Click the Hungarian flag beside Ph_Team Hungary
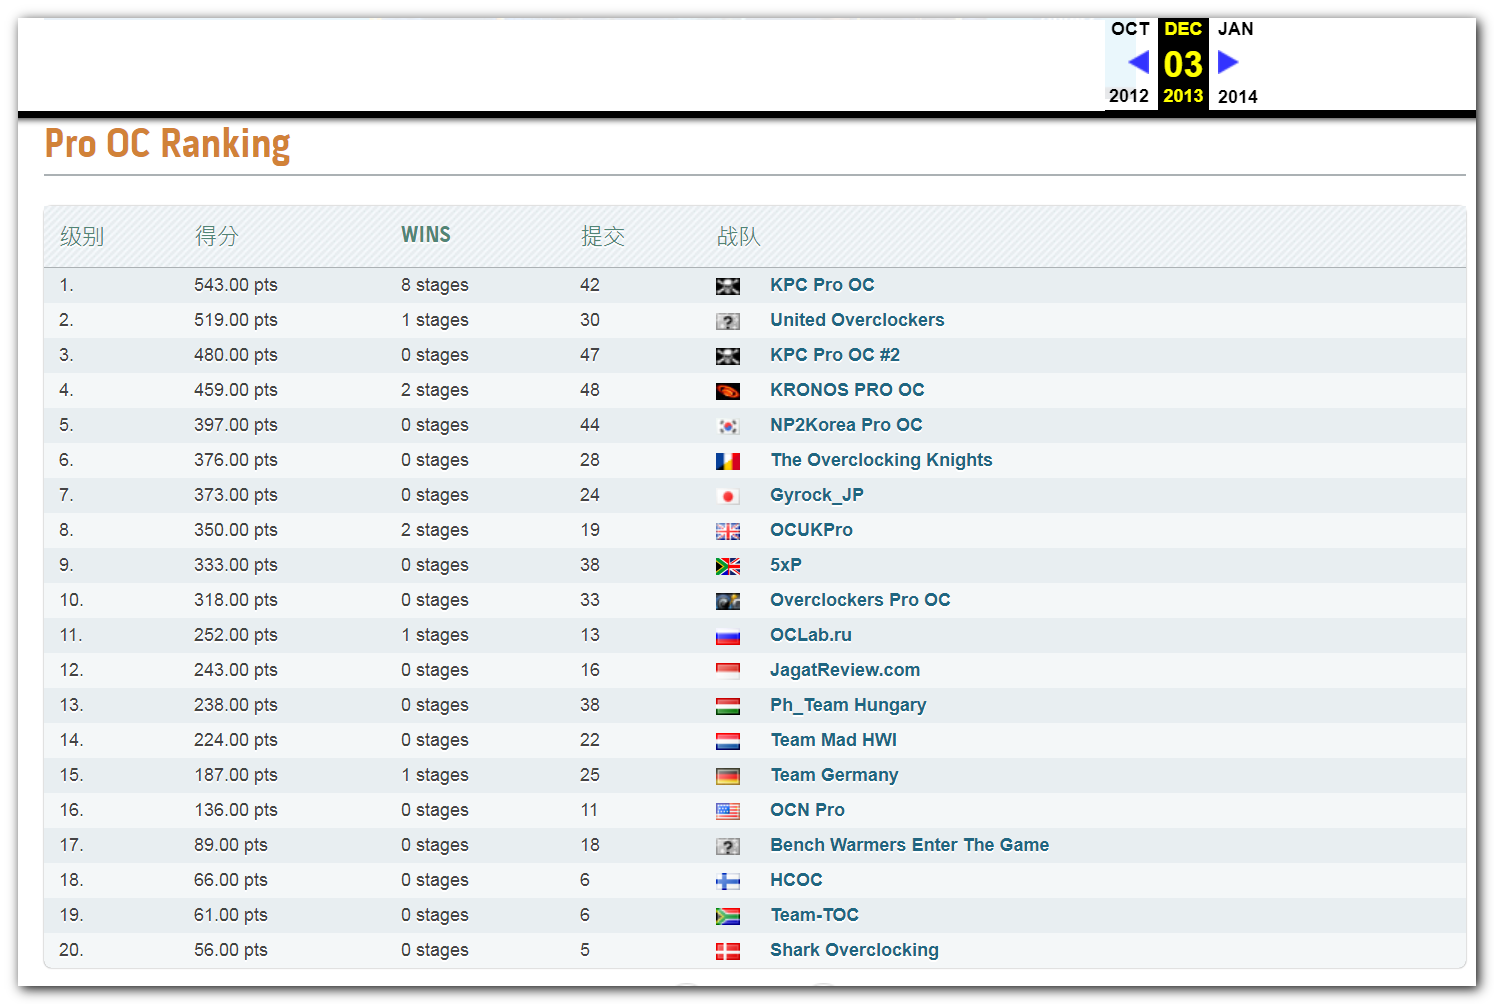 coord(728,707)
